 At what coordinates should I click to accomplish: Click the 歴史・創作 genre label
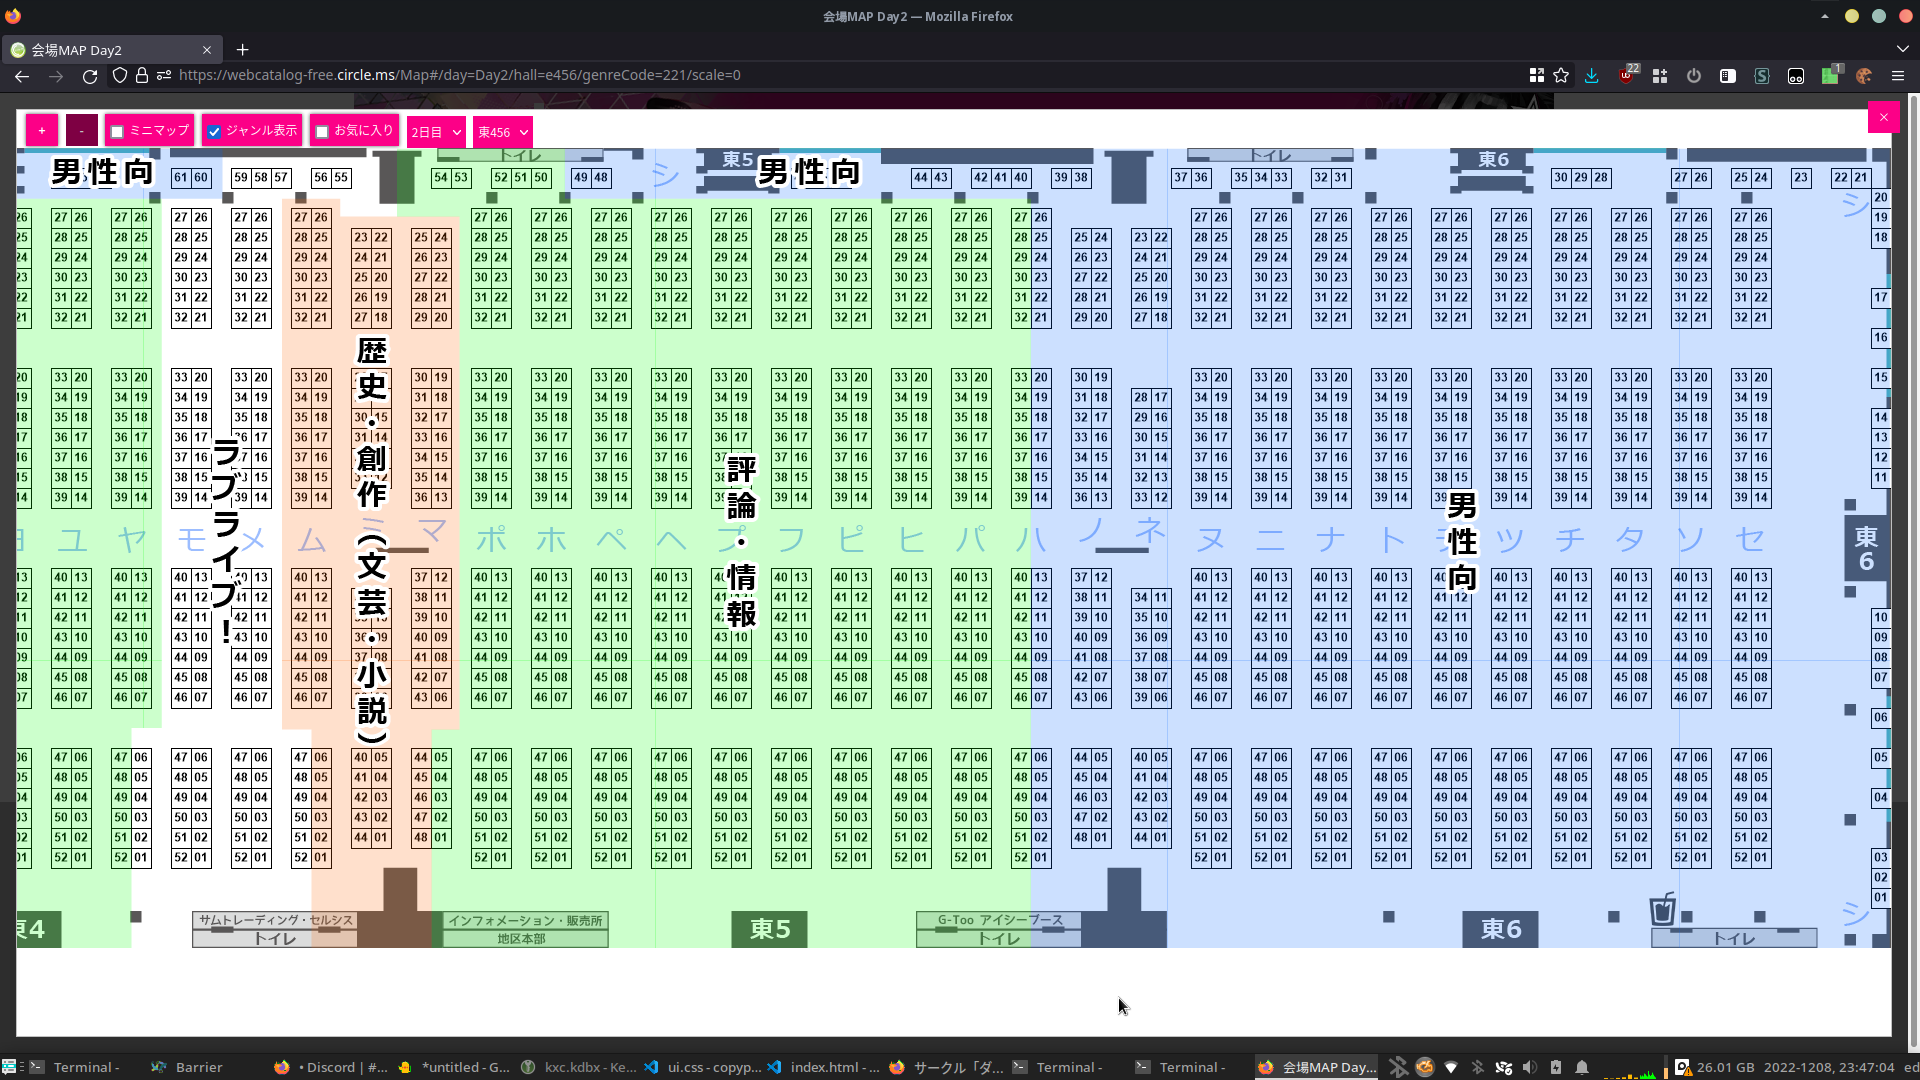click(371, 540)
